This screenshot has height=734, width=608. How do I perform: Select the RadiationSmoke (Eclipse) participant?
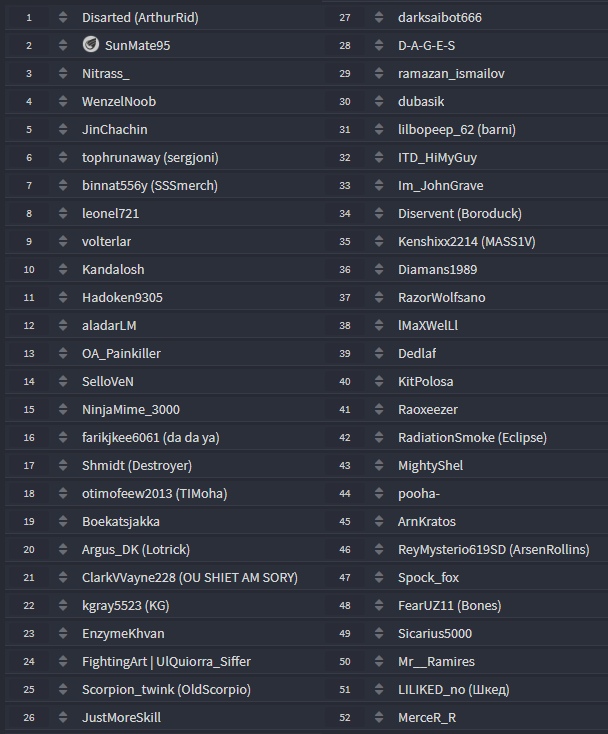click(472, 438)
